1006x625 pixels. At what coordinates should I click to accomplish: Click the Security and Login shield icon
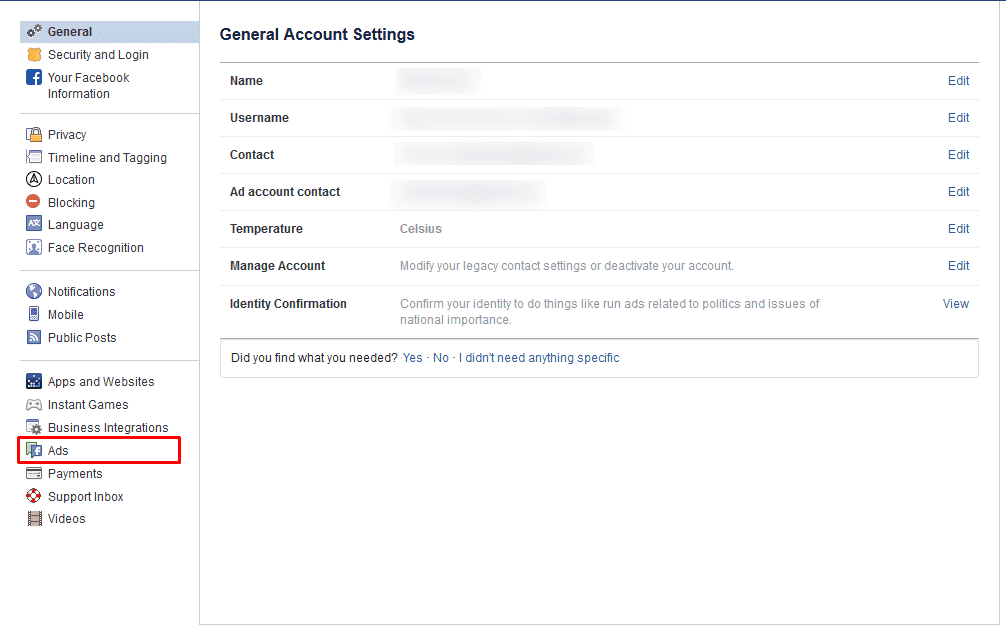34,55
